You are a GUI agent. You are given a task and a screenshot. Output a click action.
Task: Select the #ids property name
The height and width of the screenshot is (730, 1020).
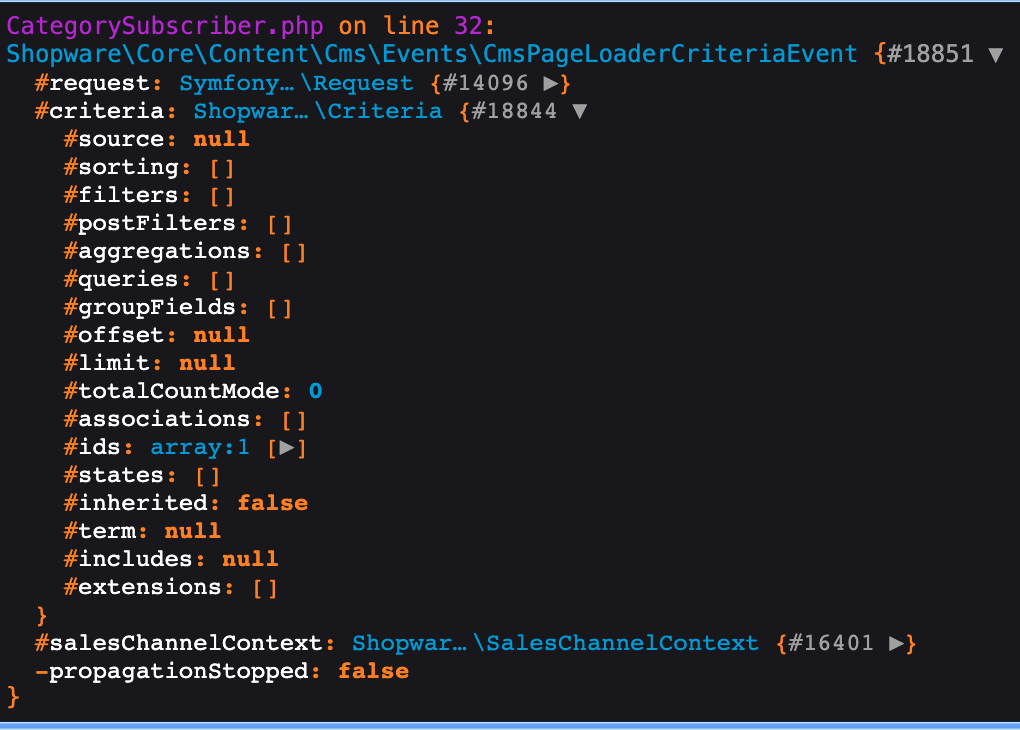[x=92, y=447]
